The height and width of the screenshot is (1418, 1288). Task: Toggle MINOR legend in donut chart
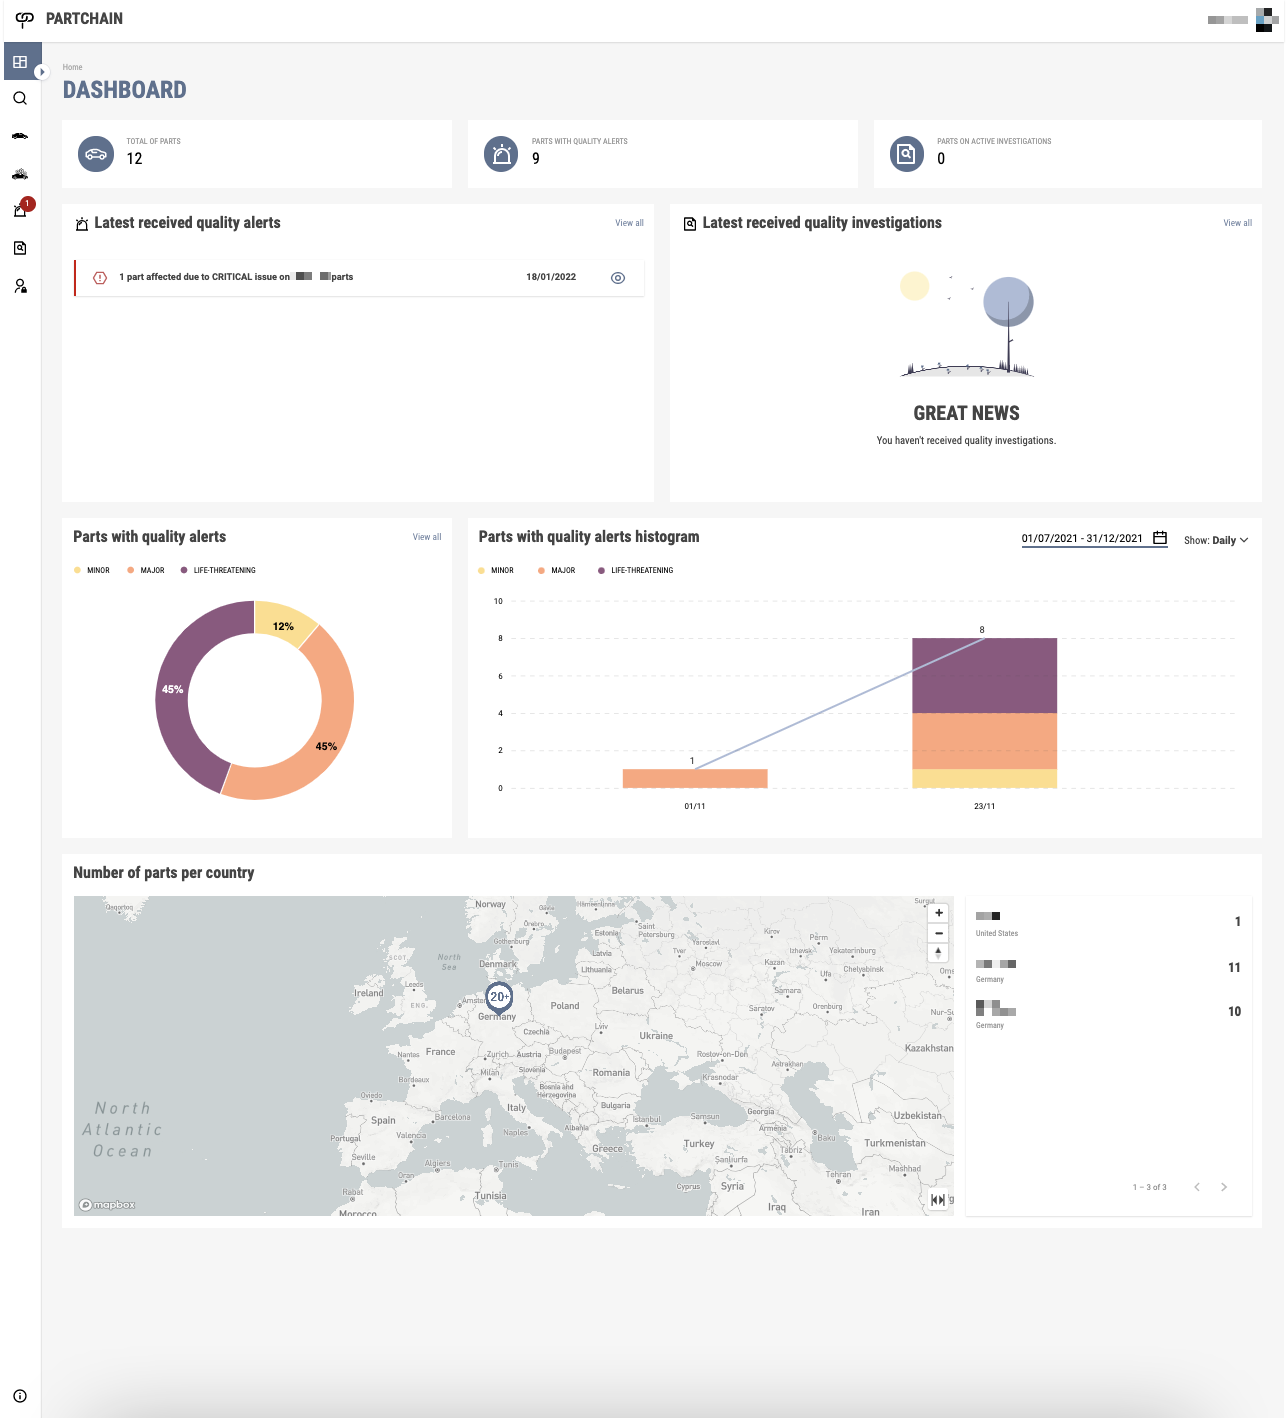92,570
